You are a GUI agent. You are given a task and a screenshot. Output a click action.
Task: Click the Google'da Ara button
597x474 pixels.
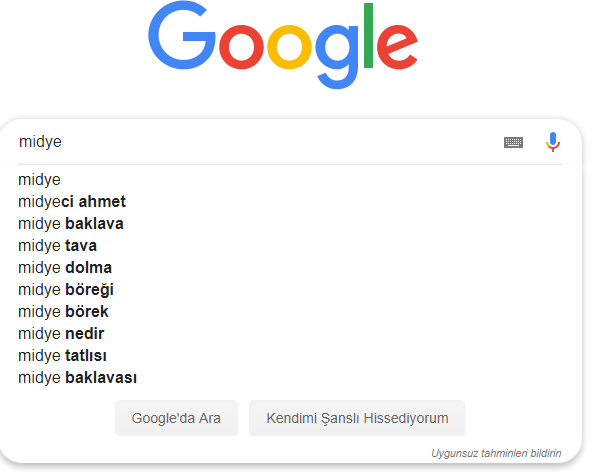click(x=176, y=418)
